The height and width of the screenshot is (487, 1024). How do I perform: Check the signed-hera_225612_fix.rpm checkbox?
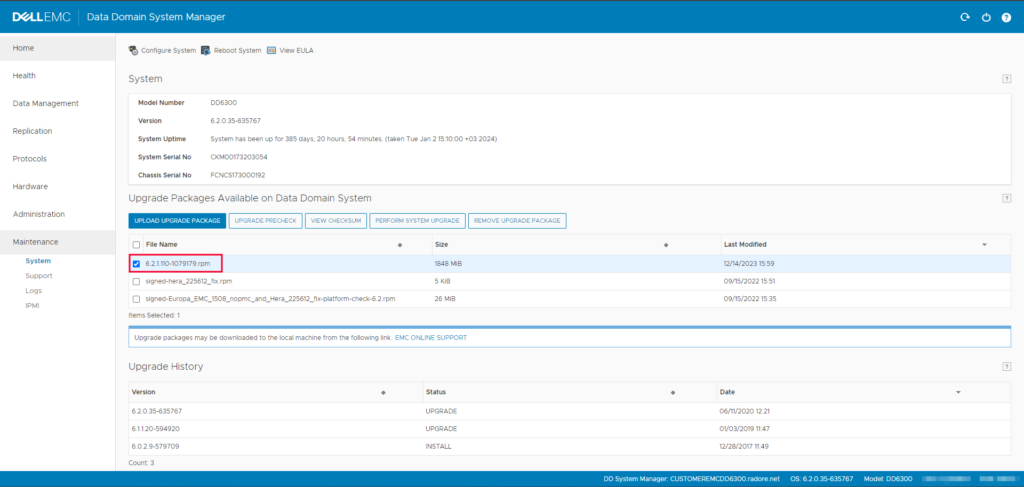(x=136, y=281)
